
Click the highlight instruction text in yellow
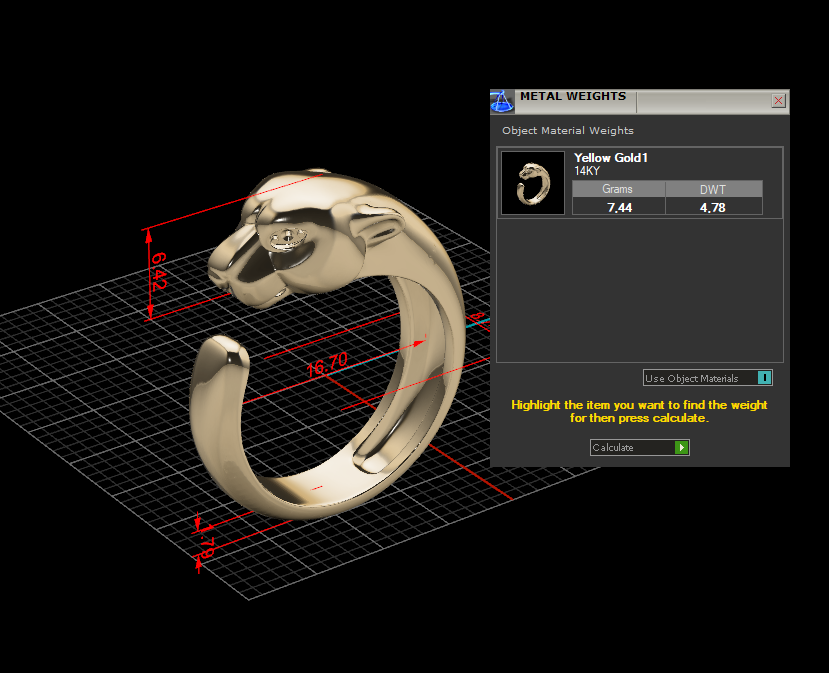pyautogui.click(x=639, y=411)
